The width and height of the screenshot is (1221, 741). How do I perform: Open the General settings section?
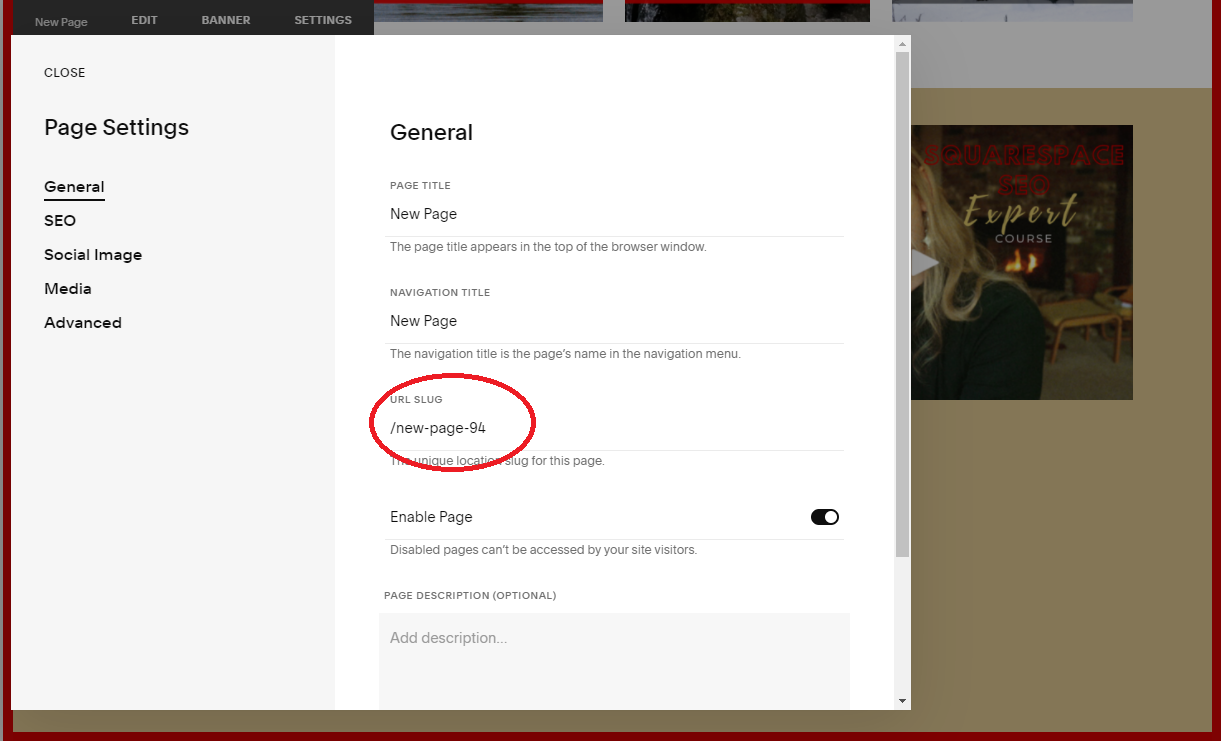click(x=74, y=187)
